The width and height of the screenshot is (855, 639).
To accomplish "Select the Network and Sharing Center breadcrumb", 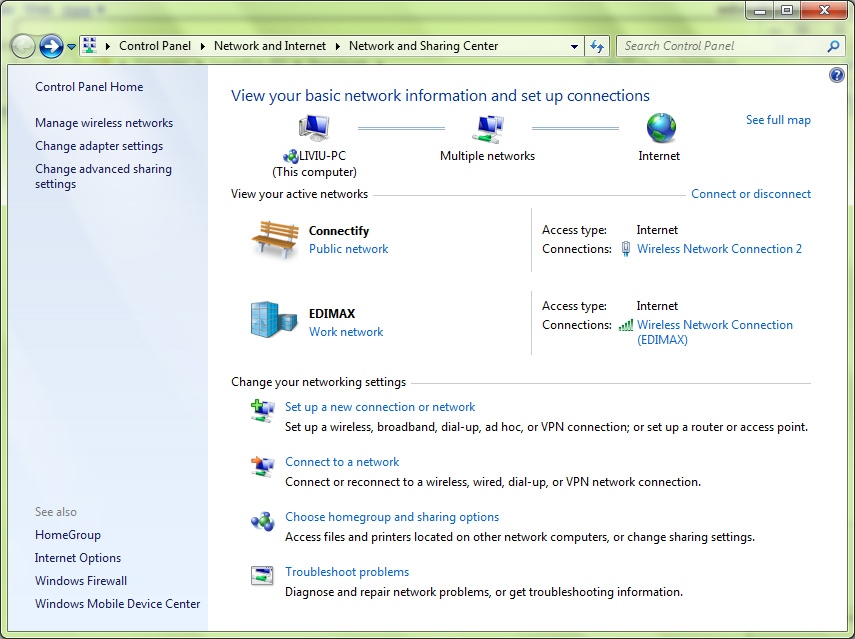I will point(424,46).
